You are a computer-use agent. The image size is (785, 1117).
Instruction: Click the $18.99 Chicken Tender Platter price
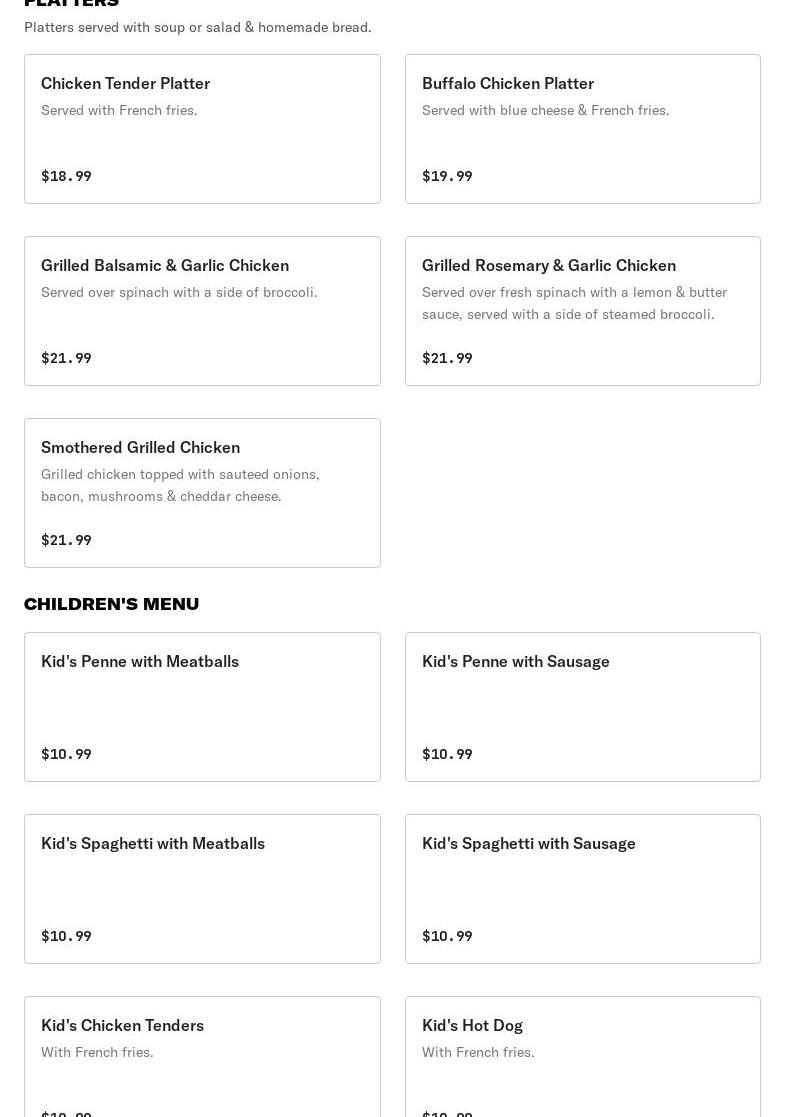[66, 176]
